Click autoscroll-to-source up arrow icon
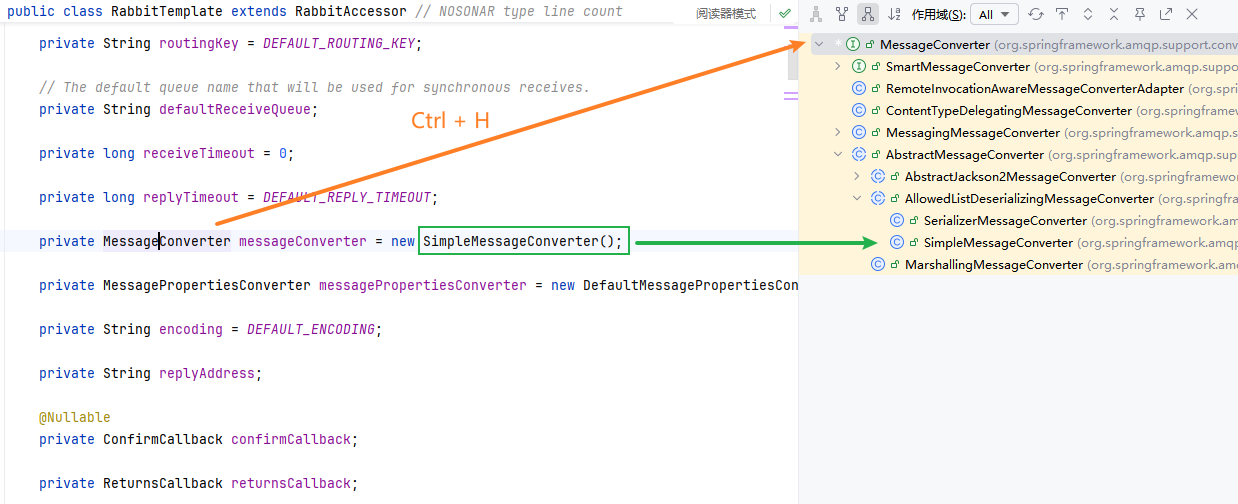This screenshot has height=504, width=1238. 1062,14
